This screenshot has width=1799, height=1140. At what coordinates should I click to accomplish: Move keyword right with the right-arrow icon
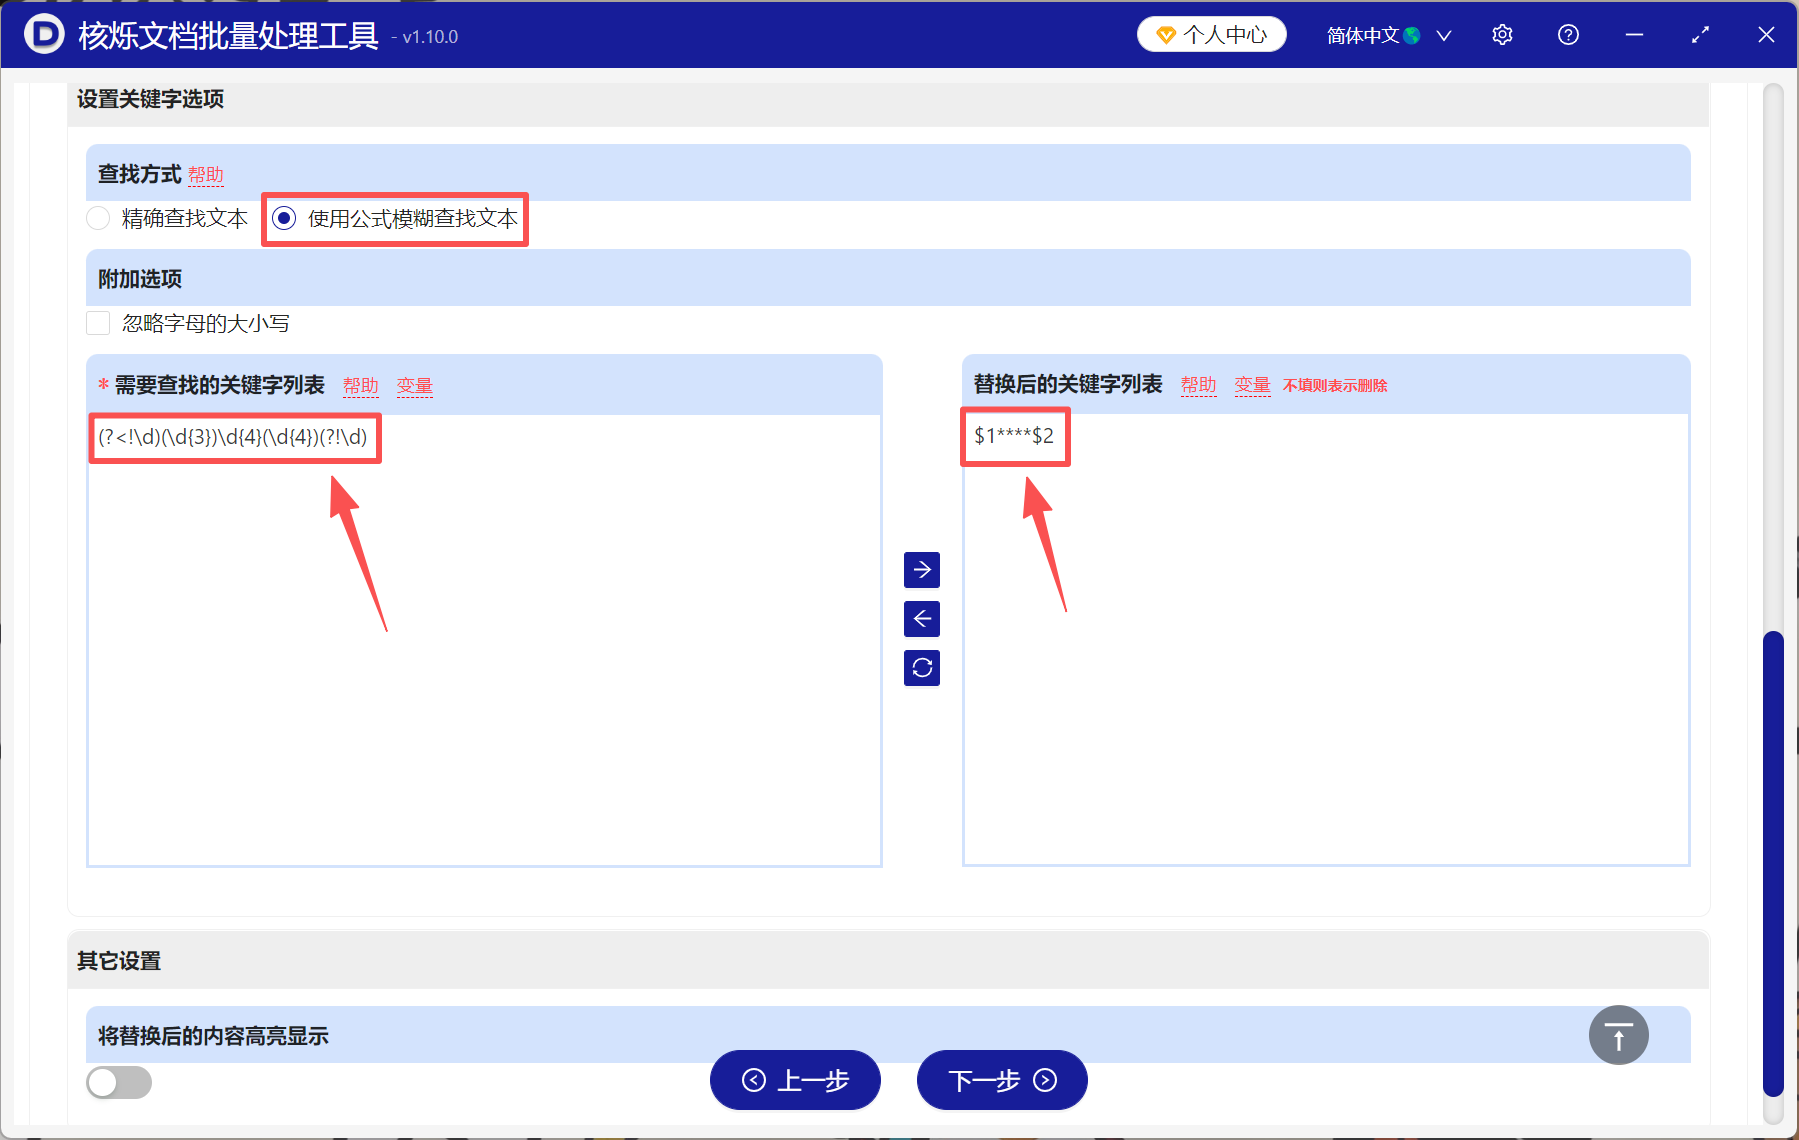pyautogui.click(x=921, y=570)
